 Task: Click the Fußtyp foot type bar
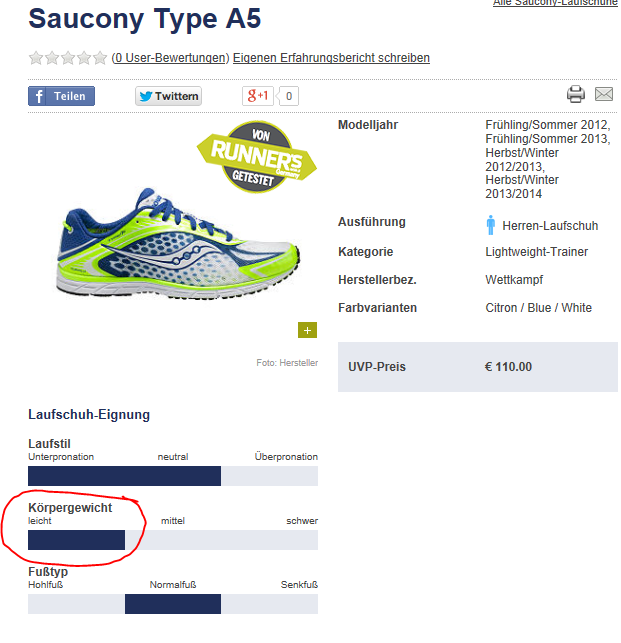click(x=173, y=604)
